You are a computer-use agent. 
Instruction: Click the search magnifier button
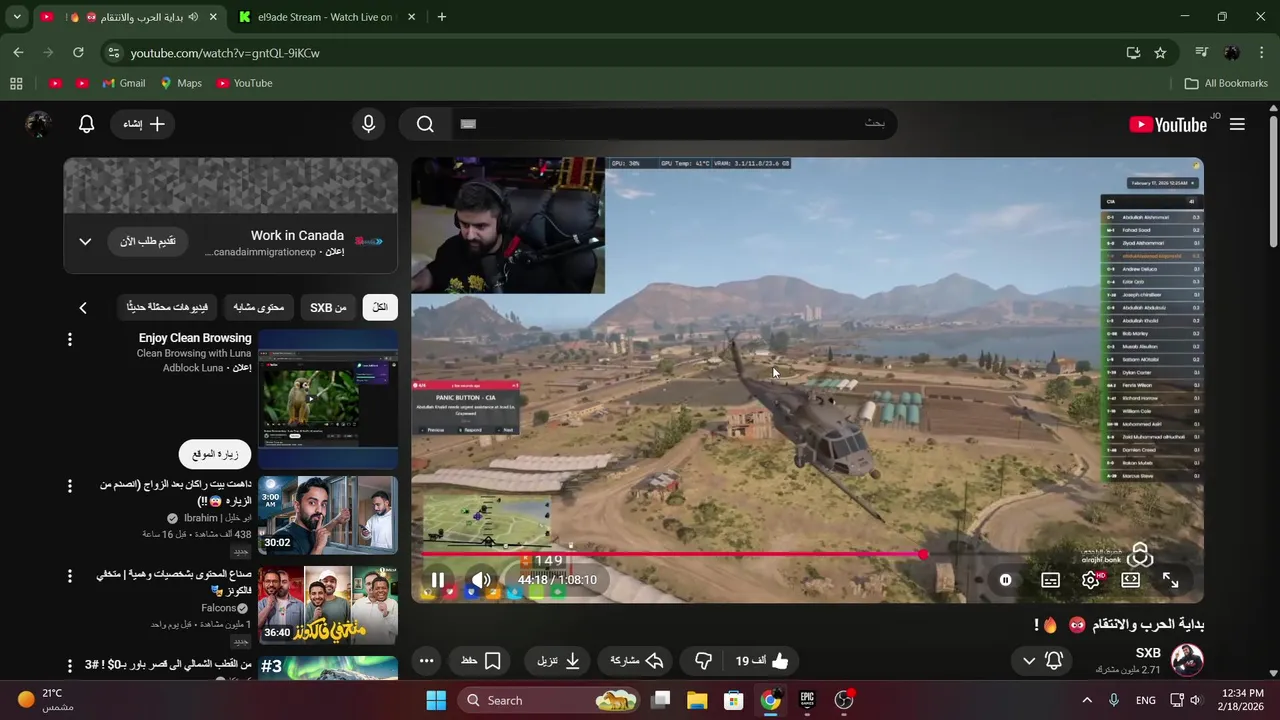point(425,124)
